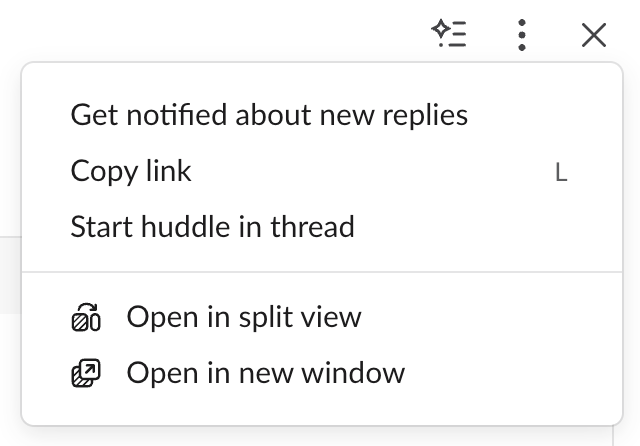Click the L shortcut hint beside Copy link
The height and width of the screenshot is (446, 640).
pyautogui.click(x=561, y=172)
